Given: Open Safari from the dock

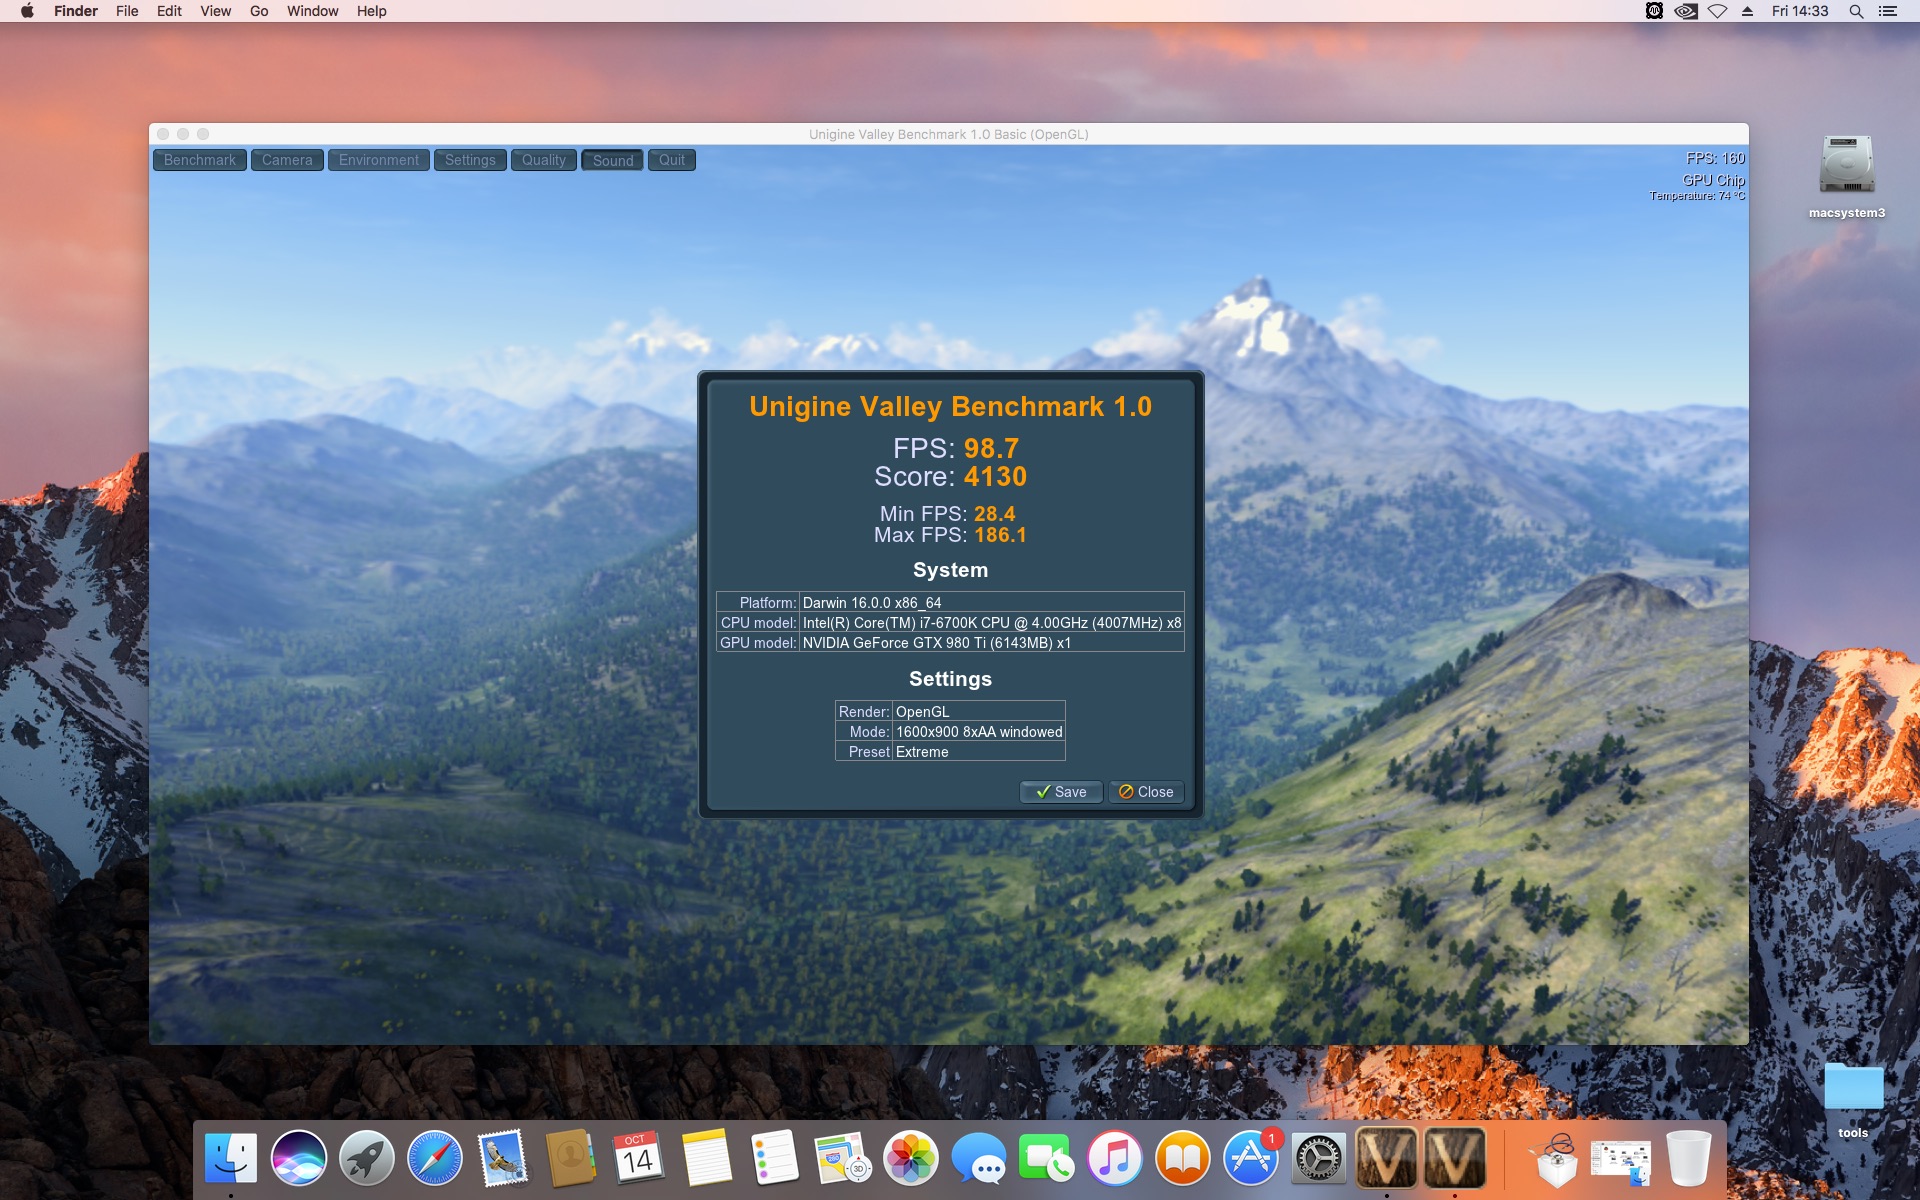Looking at the screenshot, I should (434, 1159).
